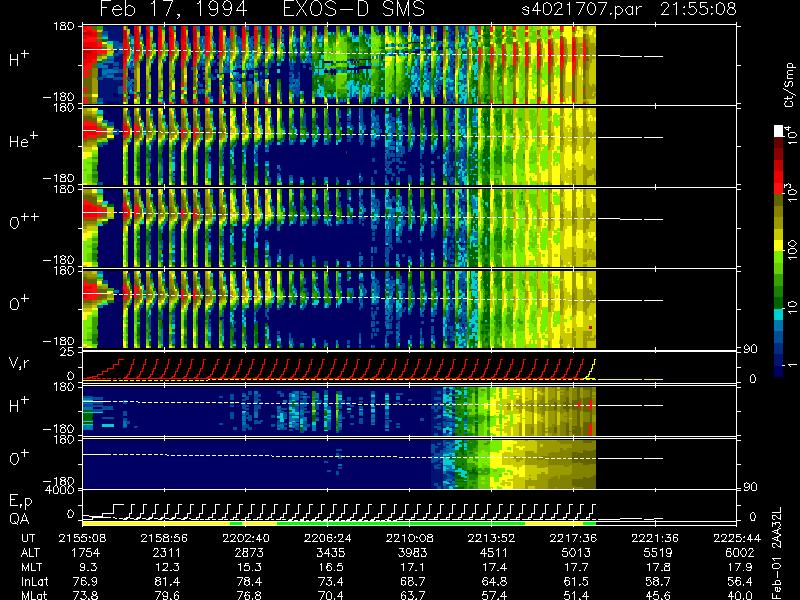Click the MLT value '17.1'
Screen dimensions: 800x600
tap(412, 567)
